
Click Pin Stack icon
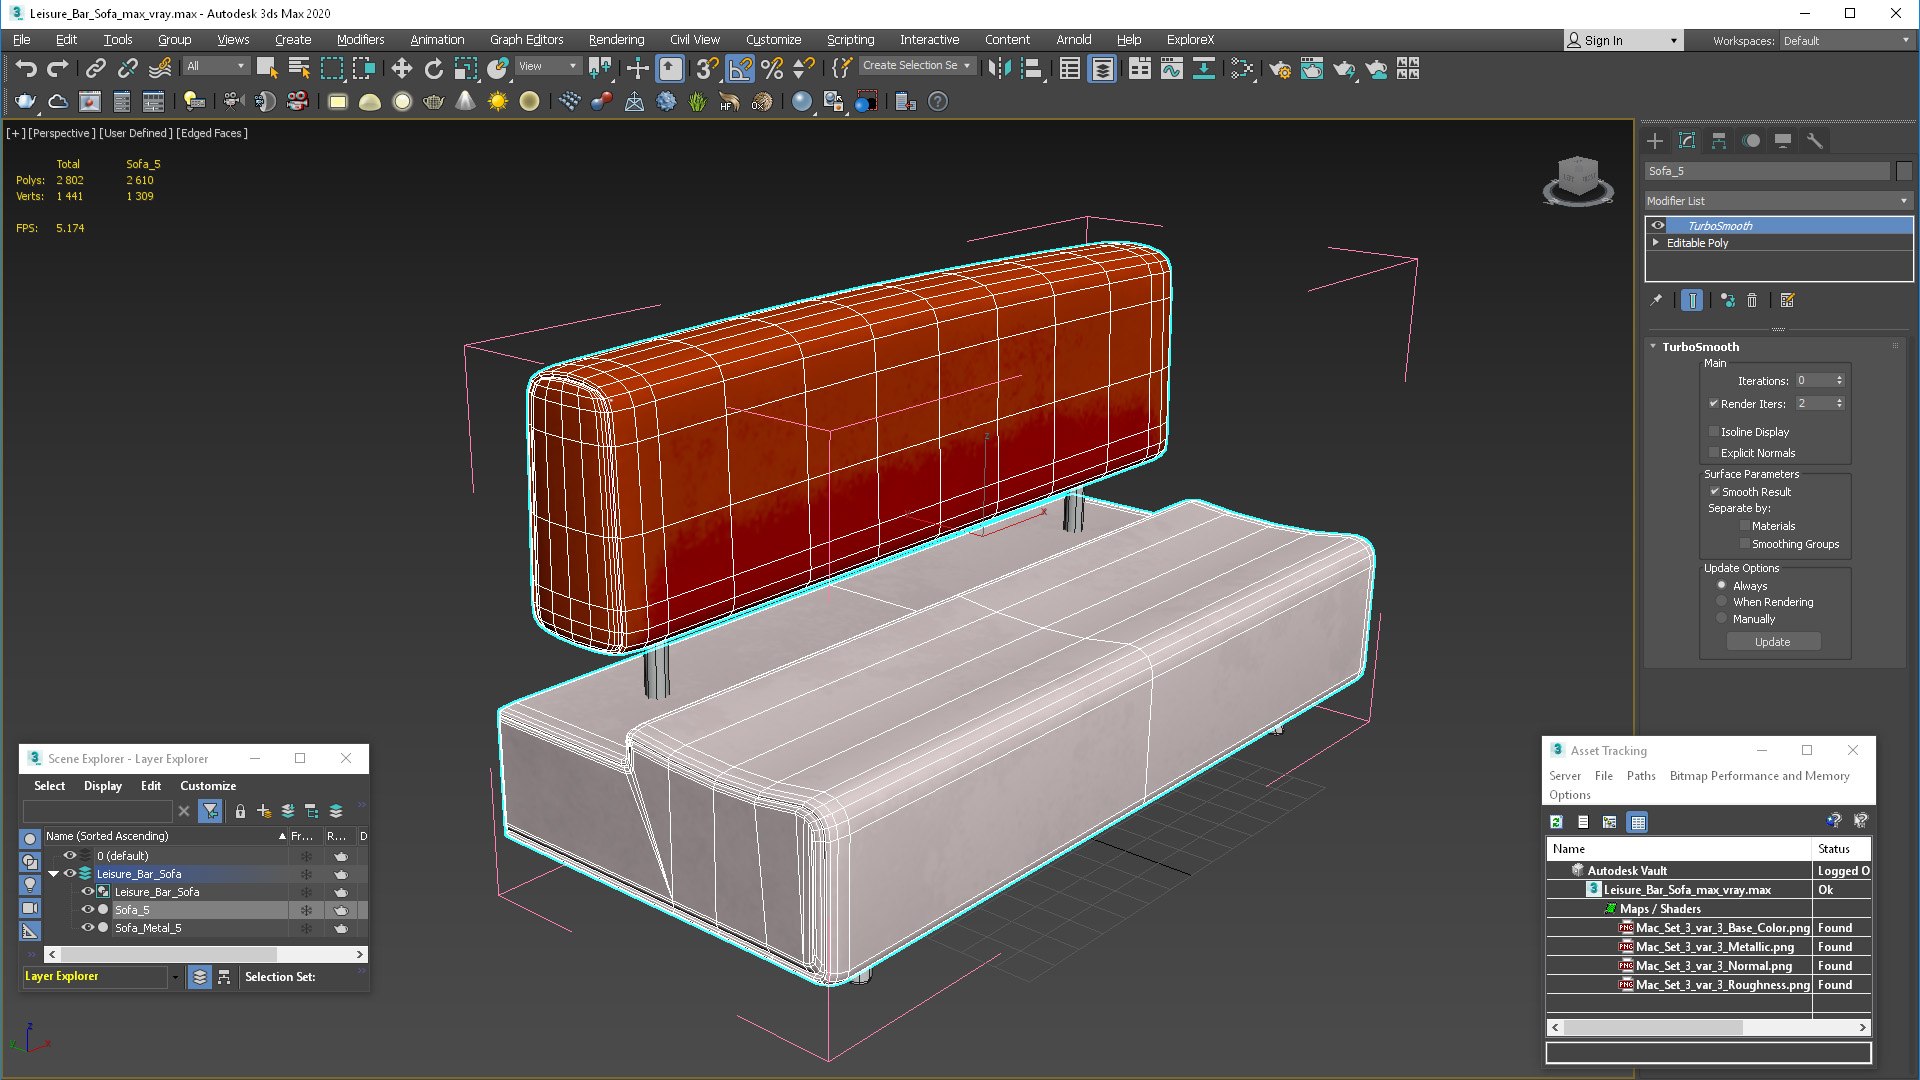click(1656, 300)
